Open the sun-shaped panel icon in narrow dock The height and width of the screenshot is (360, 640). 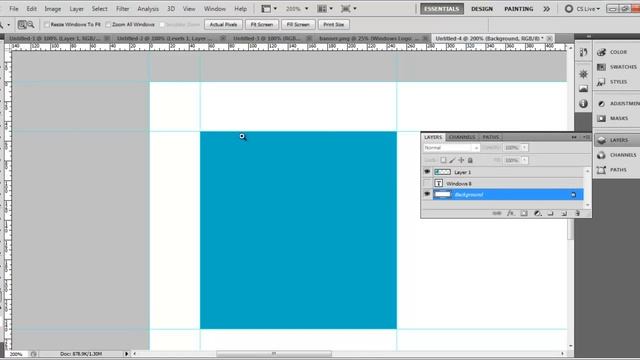click(x=583, y=74)
